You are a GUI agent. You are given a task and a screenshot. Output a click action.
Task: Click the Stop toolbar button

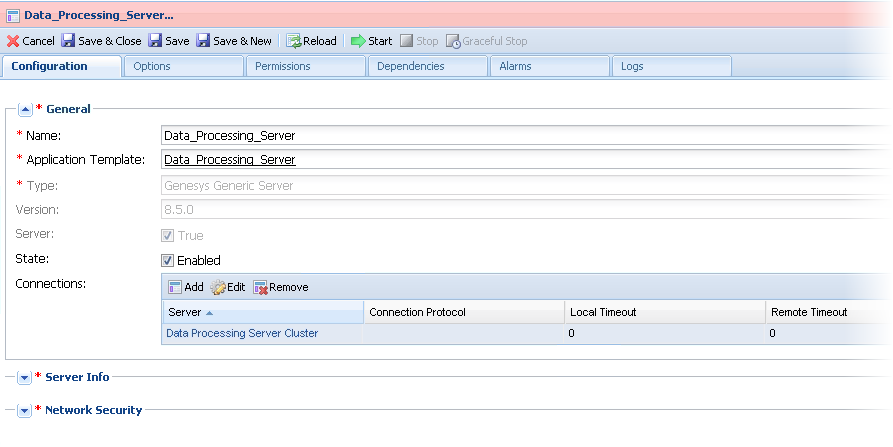[x=419, y=41]
